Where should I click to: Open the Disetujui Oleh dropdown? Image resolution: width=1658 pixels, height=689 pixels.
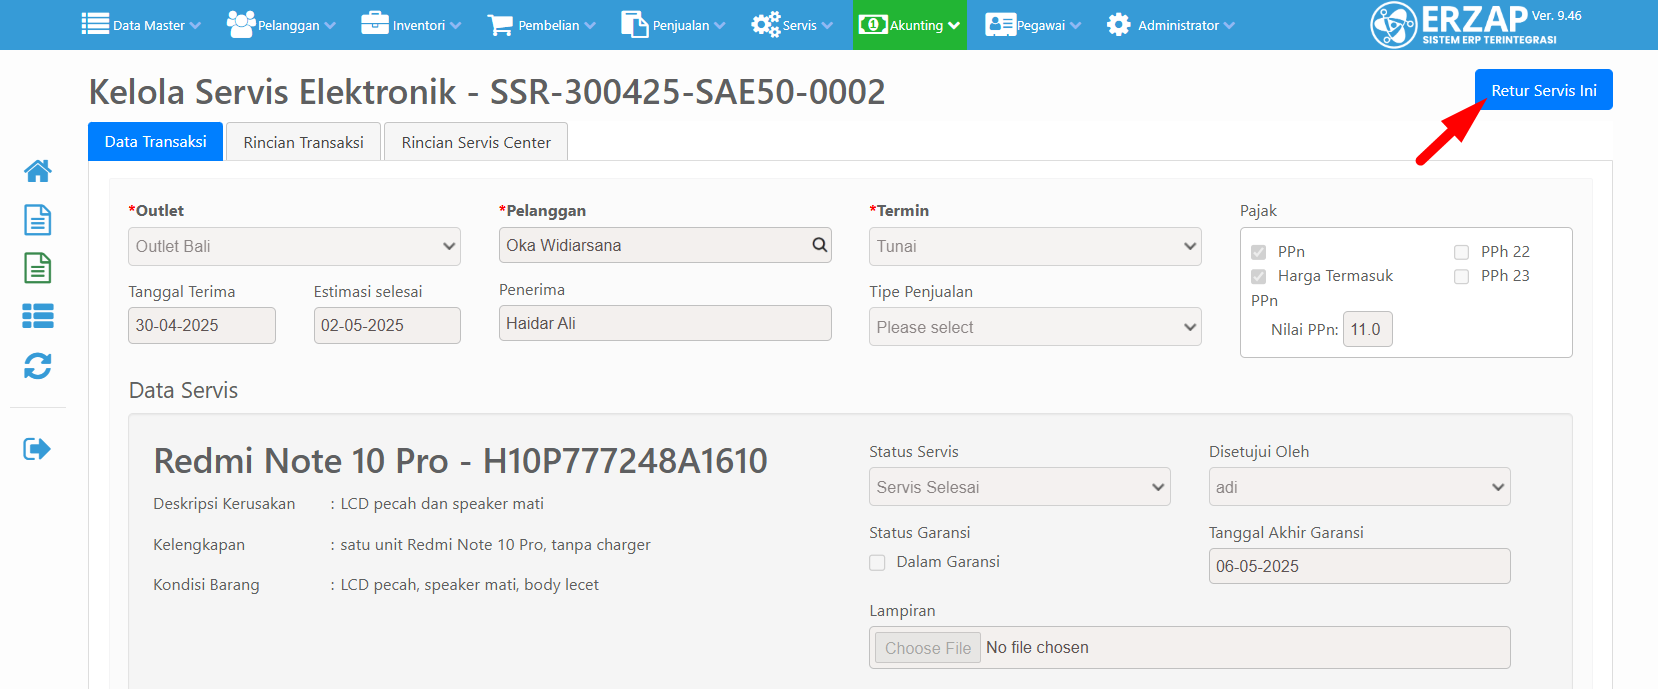(x=1359, y=487)
